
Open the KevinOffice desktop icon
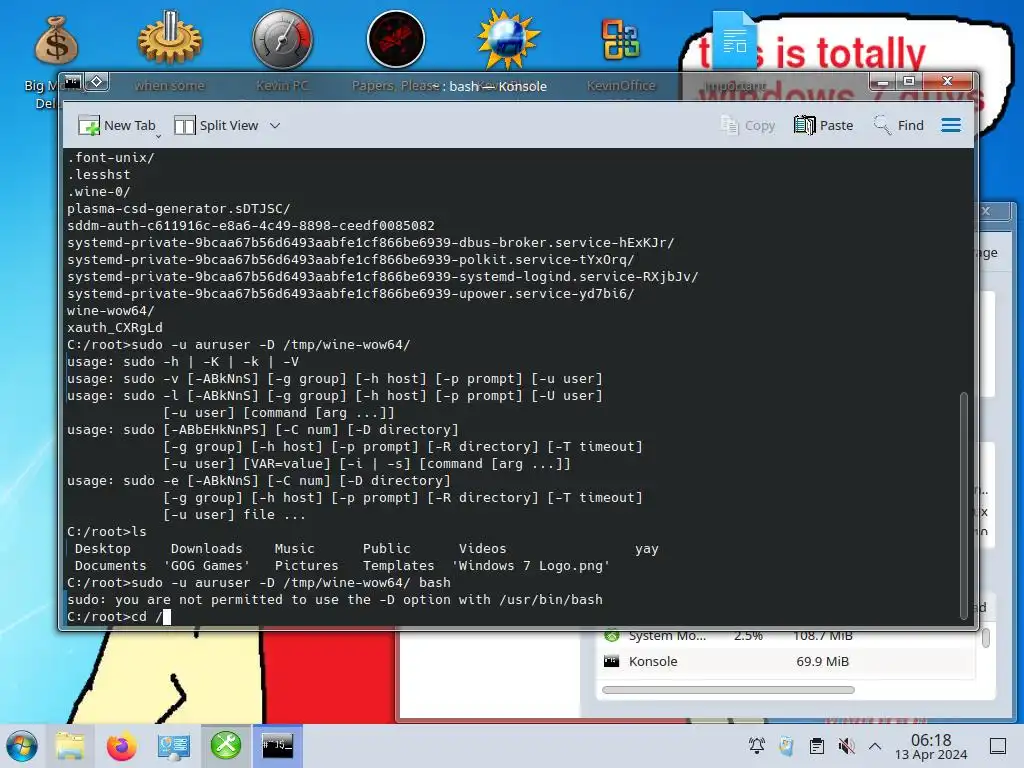click(x=620, y=39)
